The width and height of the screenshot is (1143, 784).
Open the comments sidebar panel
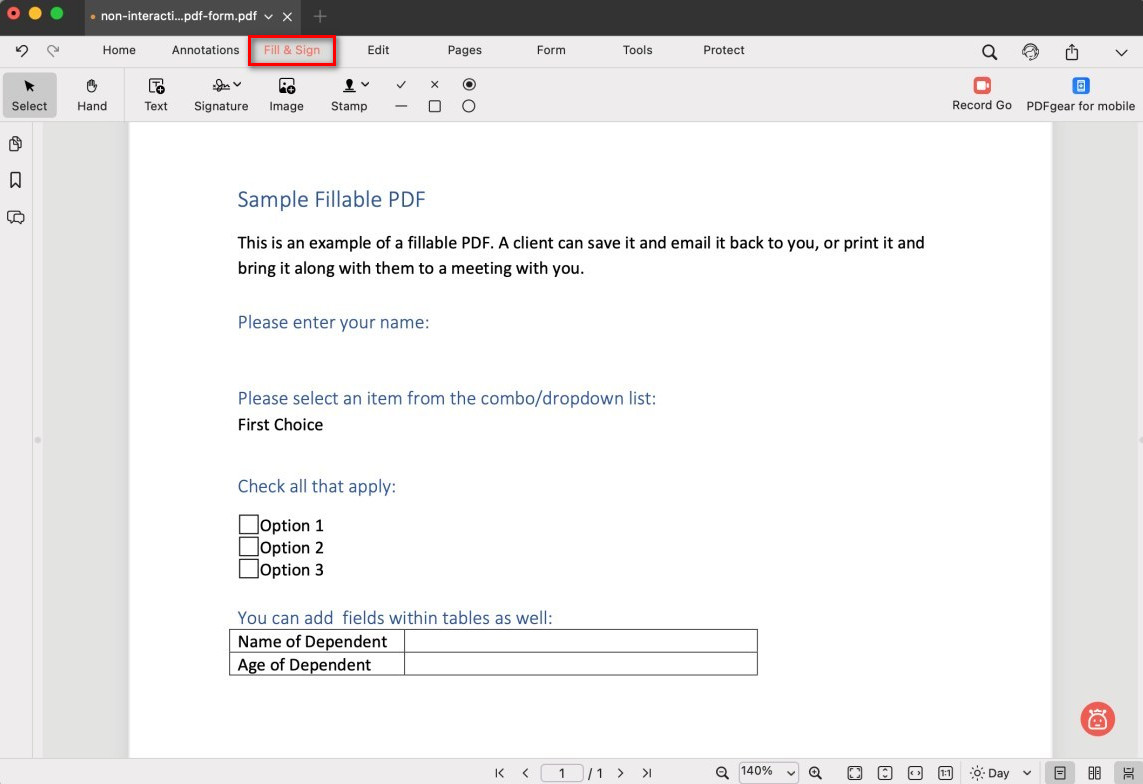point(16,217)
